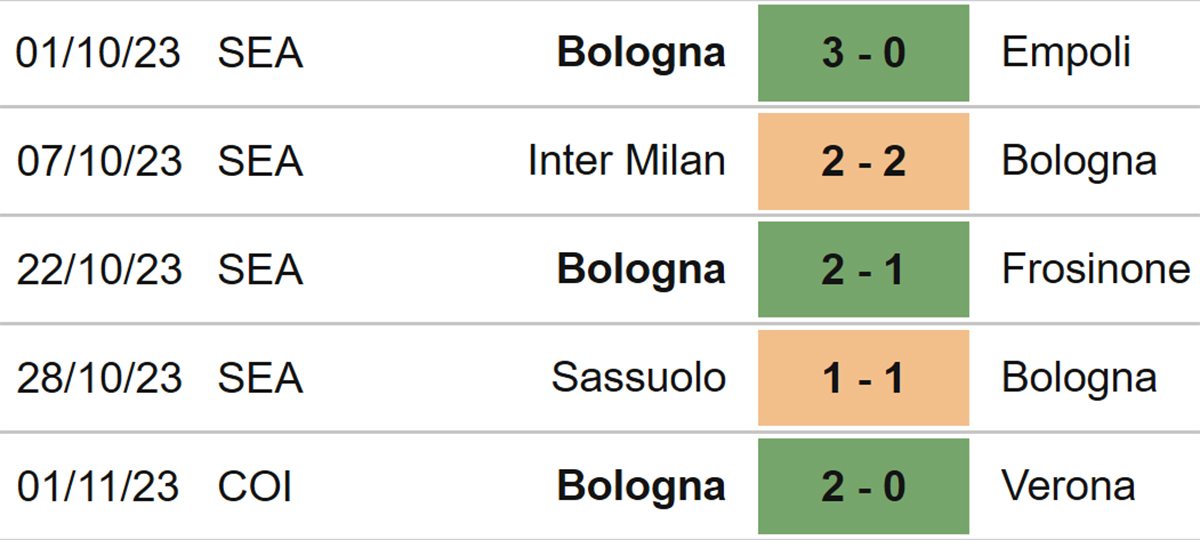1200x540 pixels.
Task: Click the SEA label on 28/10/23 row
Action: pos(260,377)
